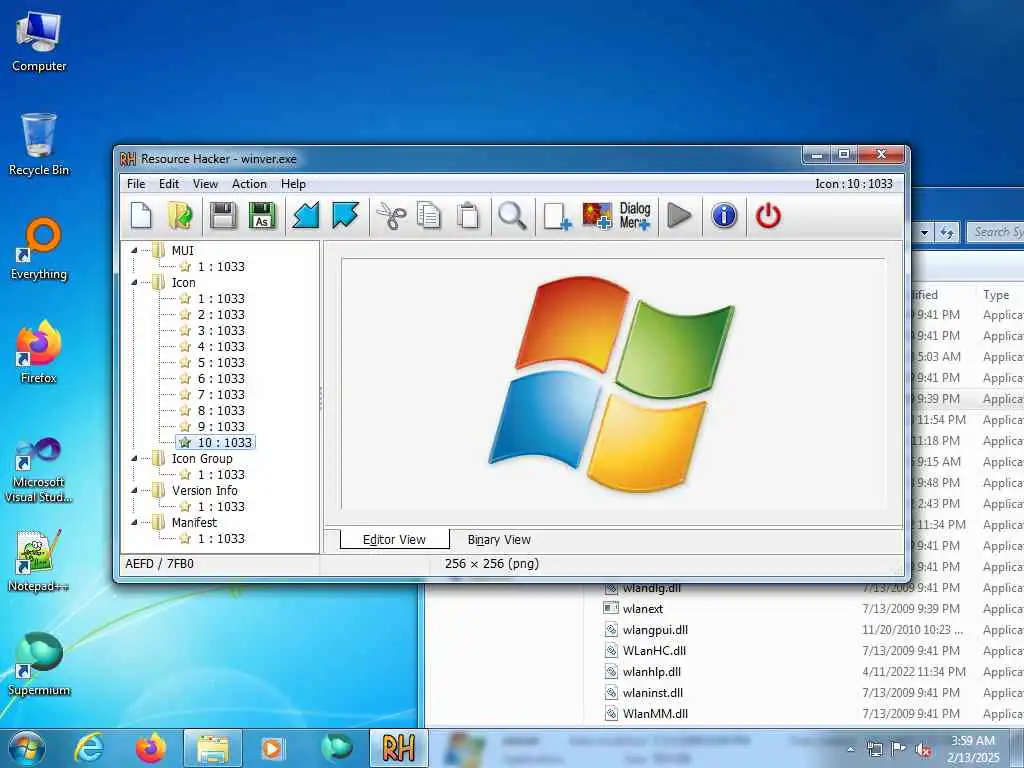Open Windows Media Player from taskbar

(272, 748)
